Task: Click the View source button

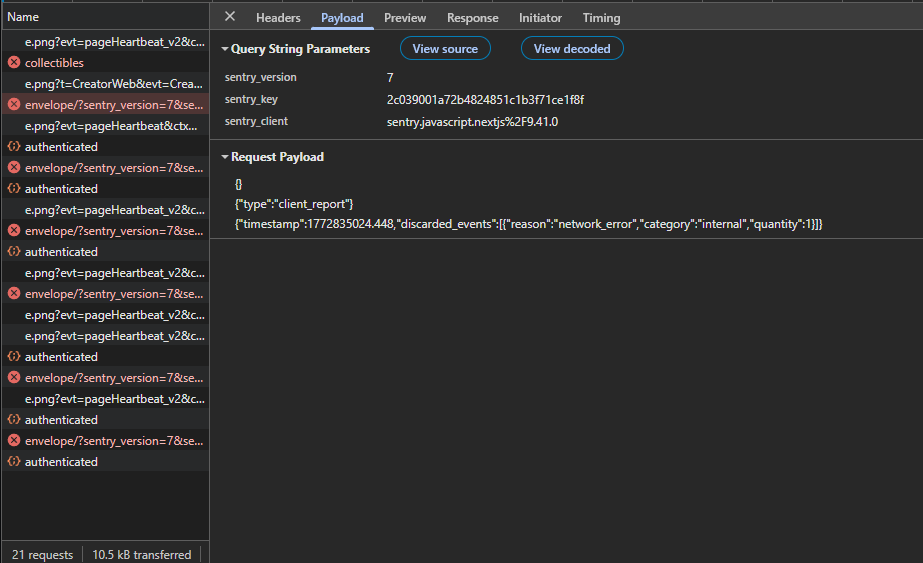Action: tap(445, 48)
